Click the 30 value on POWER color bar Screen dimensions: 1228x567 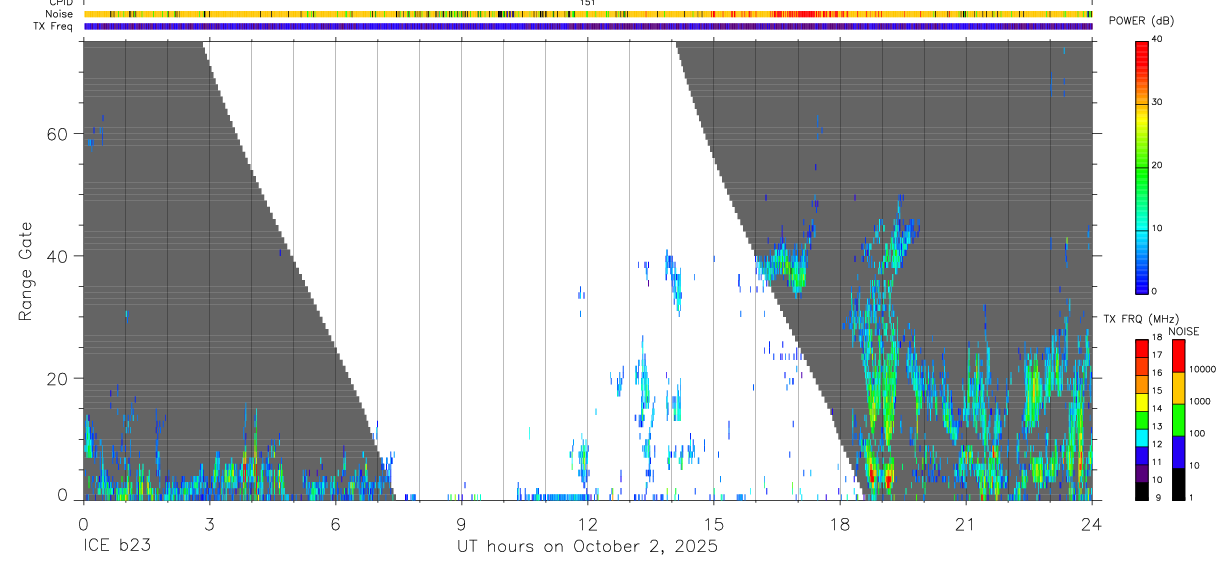(x=1157, y=103)
